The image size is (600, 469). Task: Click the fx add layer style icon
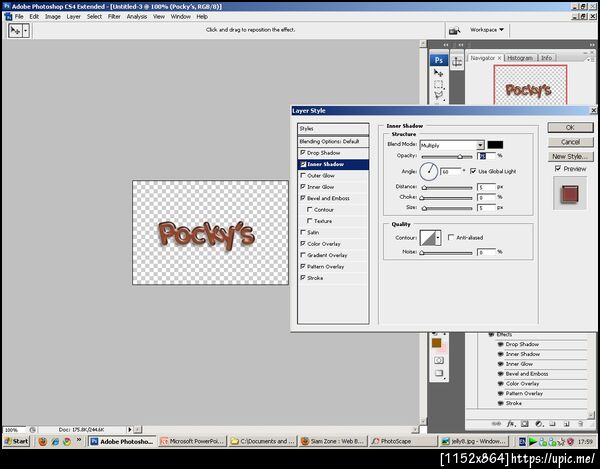[511, 423]
